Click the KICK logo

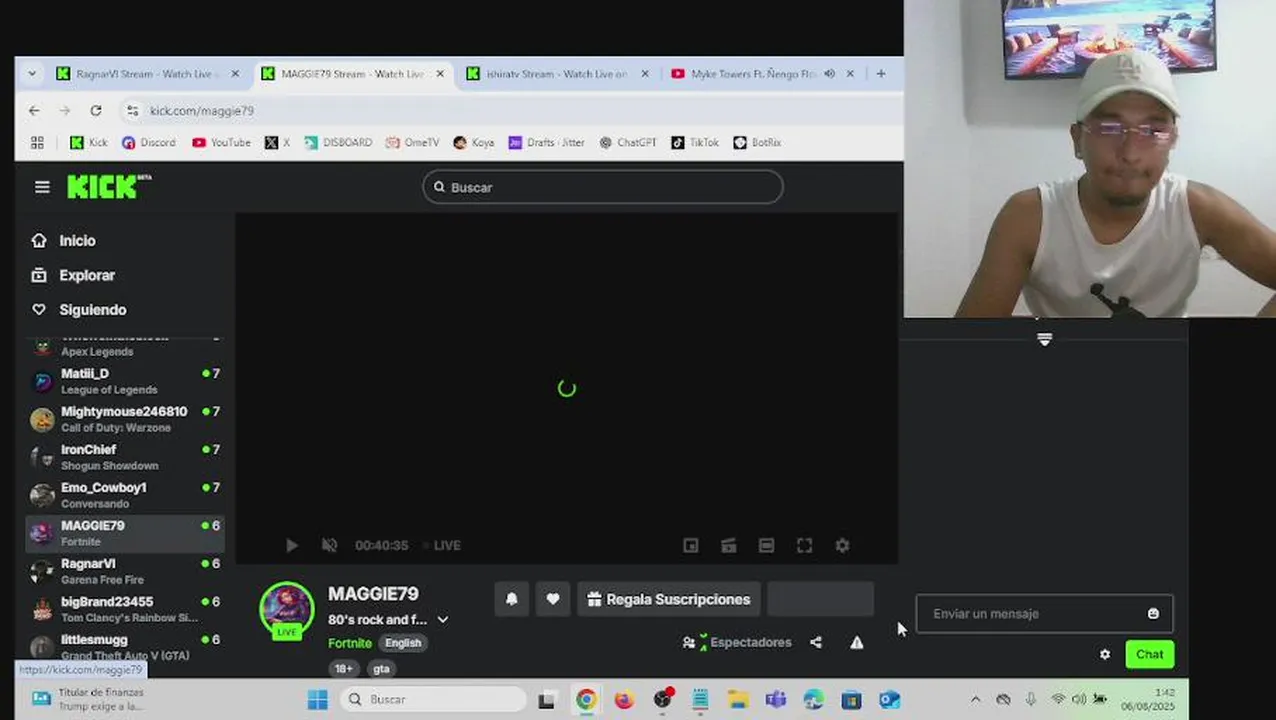108,186
